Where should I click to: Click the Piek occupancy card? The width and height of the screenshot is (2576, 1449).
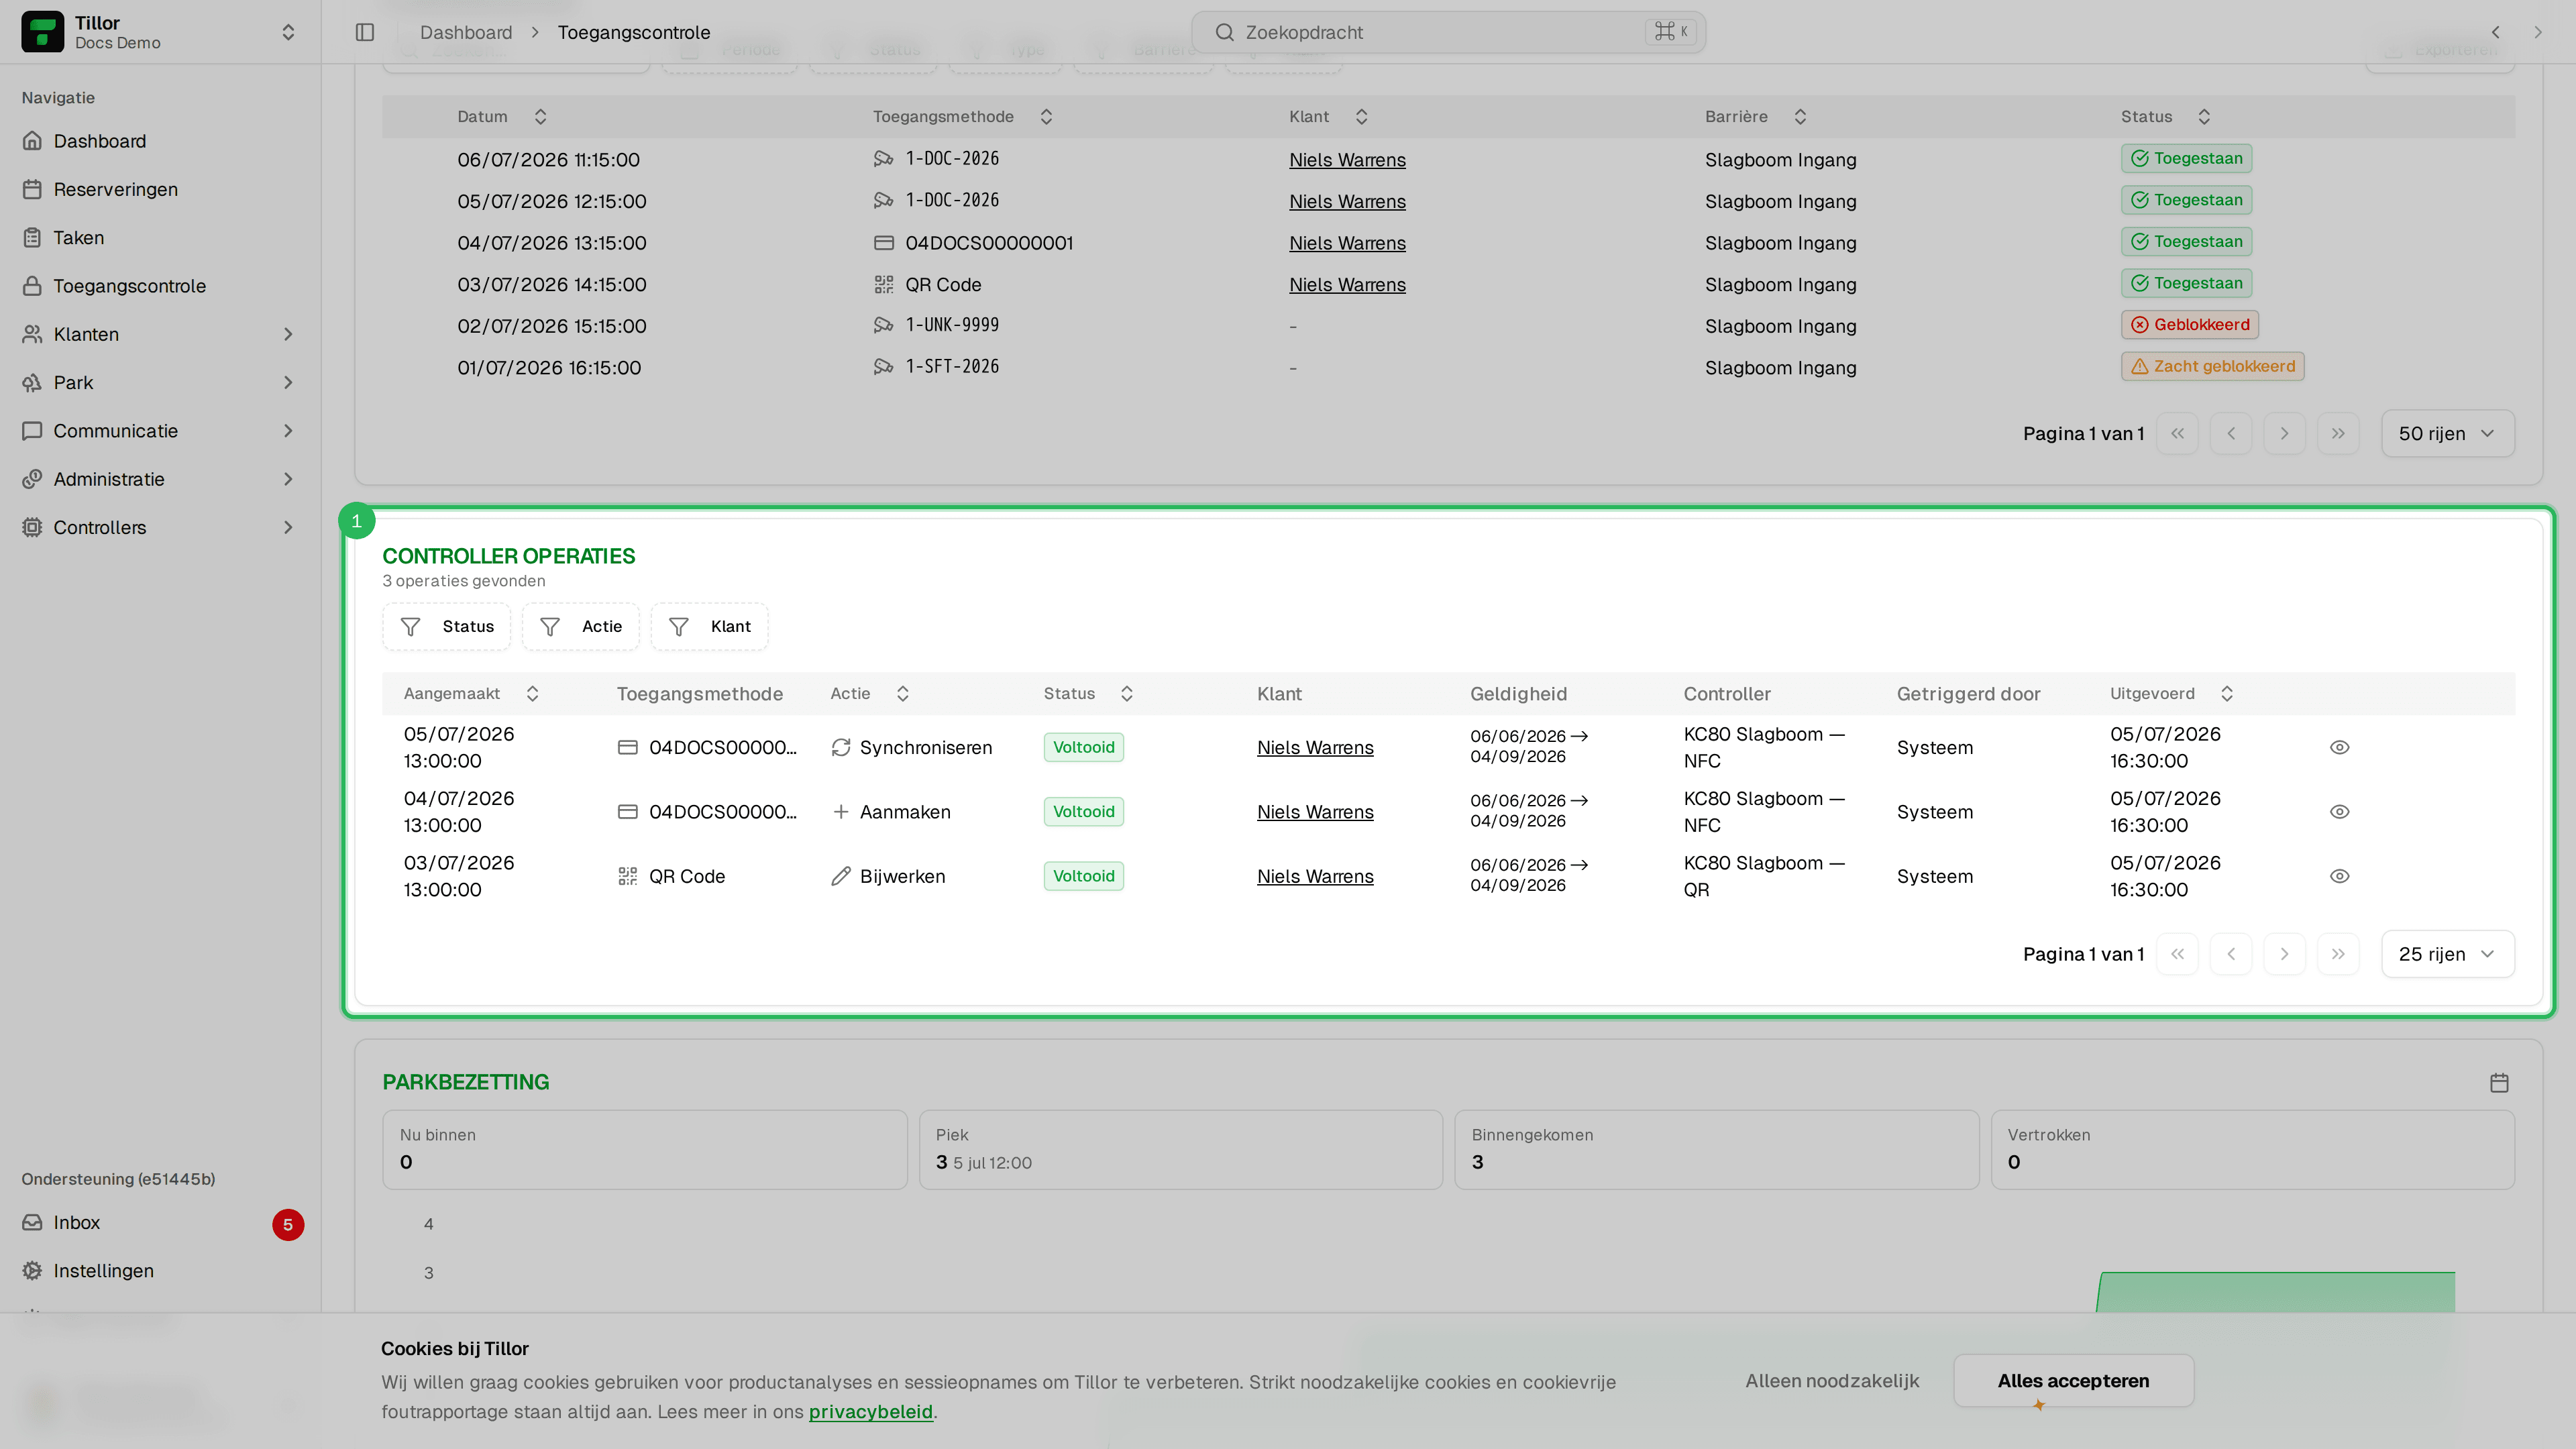1180,1150
